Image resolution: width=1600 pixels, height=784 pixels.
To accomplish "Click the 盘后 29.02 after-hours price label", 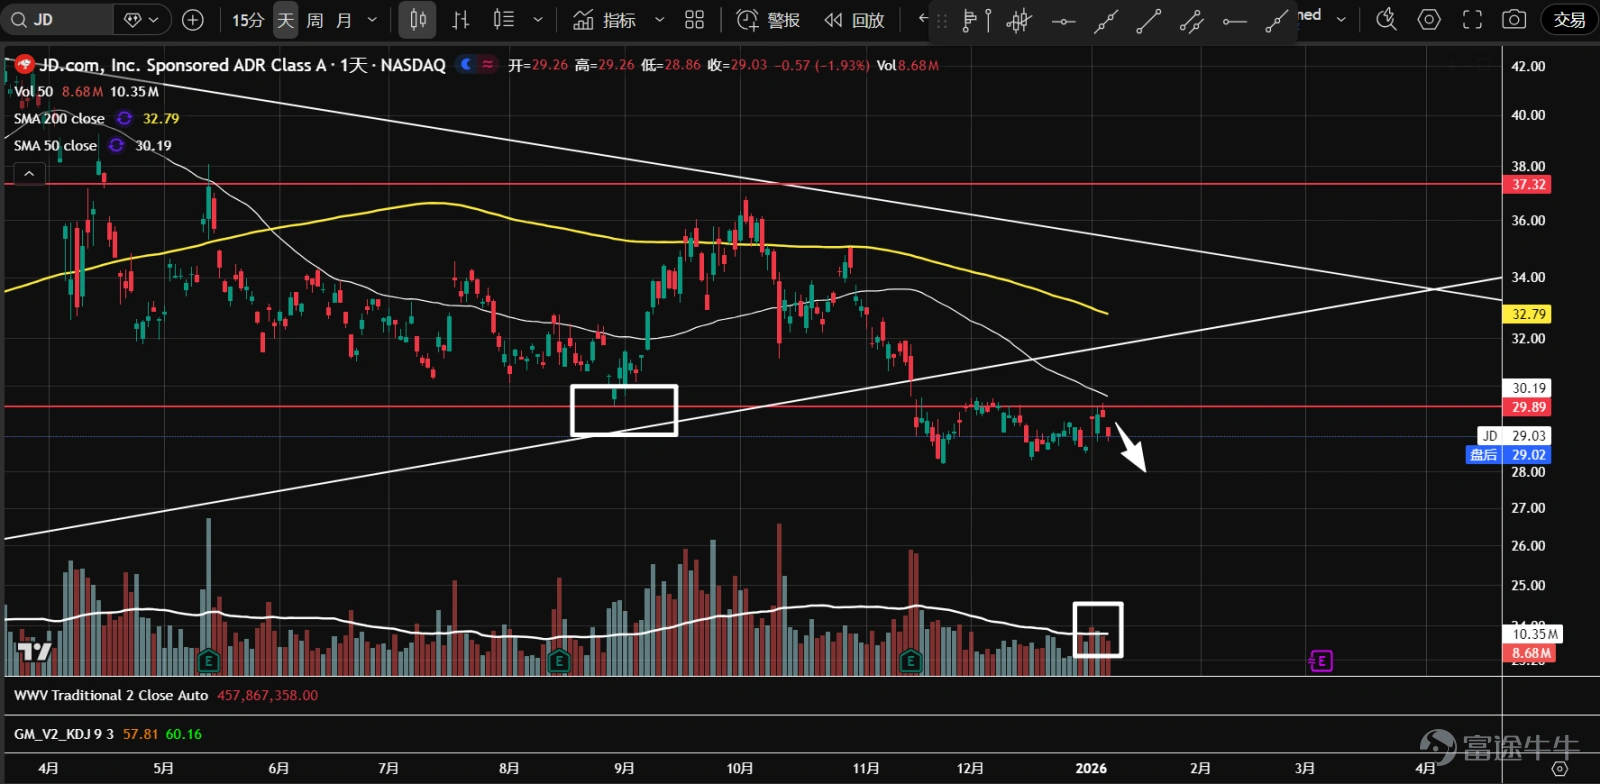I will pos(1509,455).
